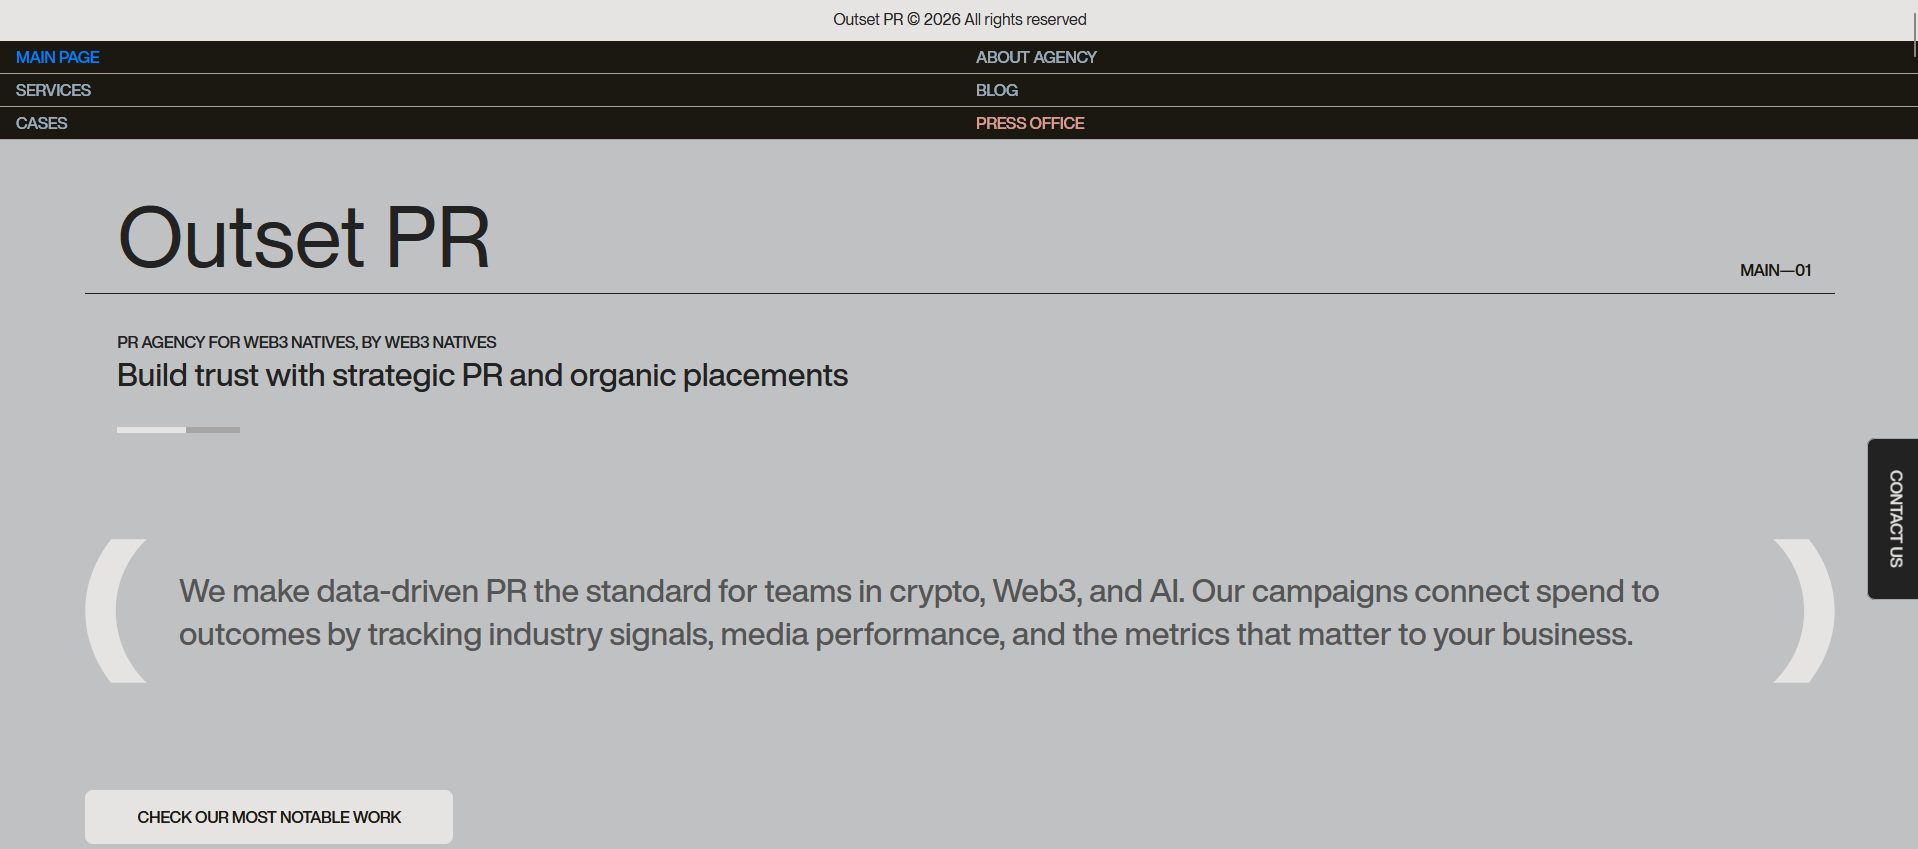Viewport: 1918px width, 849px height.
Task: Navigate to the SERVICES section
Action: tap(52, 90)
